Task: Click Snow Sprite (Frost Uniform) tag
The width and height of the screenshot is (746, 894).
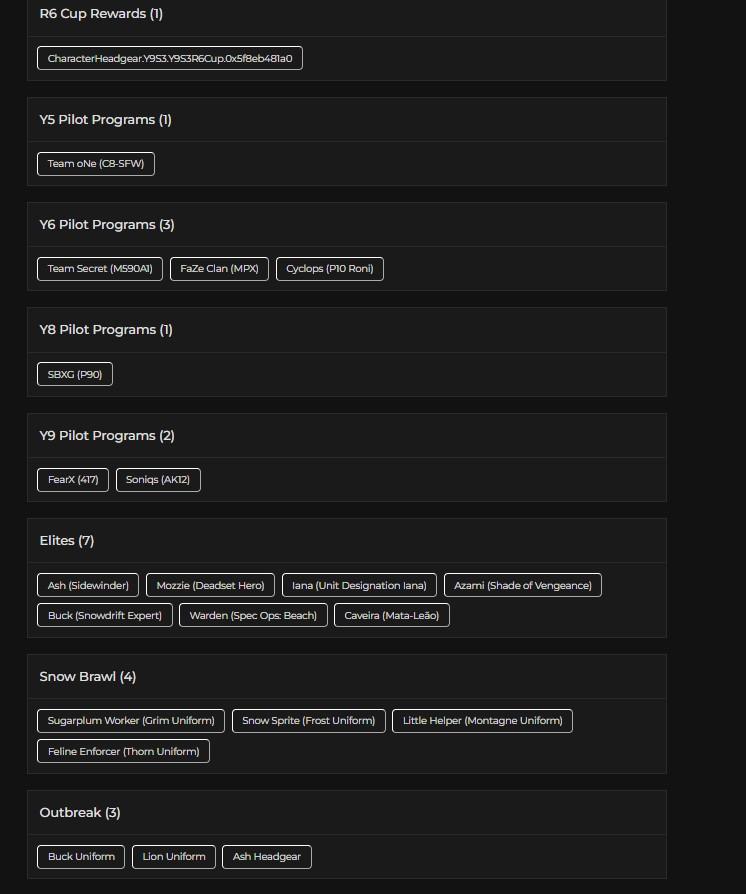Action: (x=309, y=721)
